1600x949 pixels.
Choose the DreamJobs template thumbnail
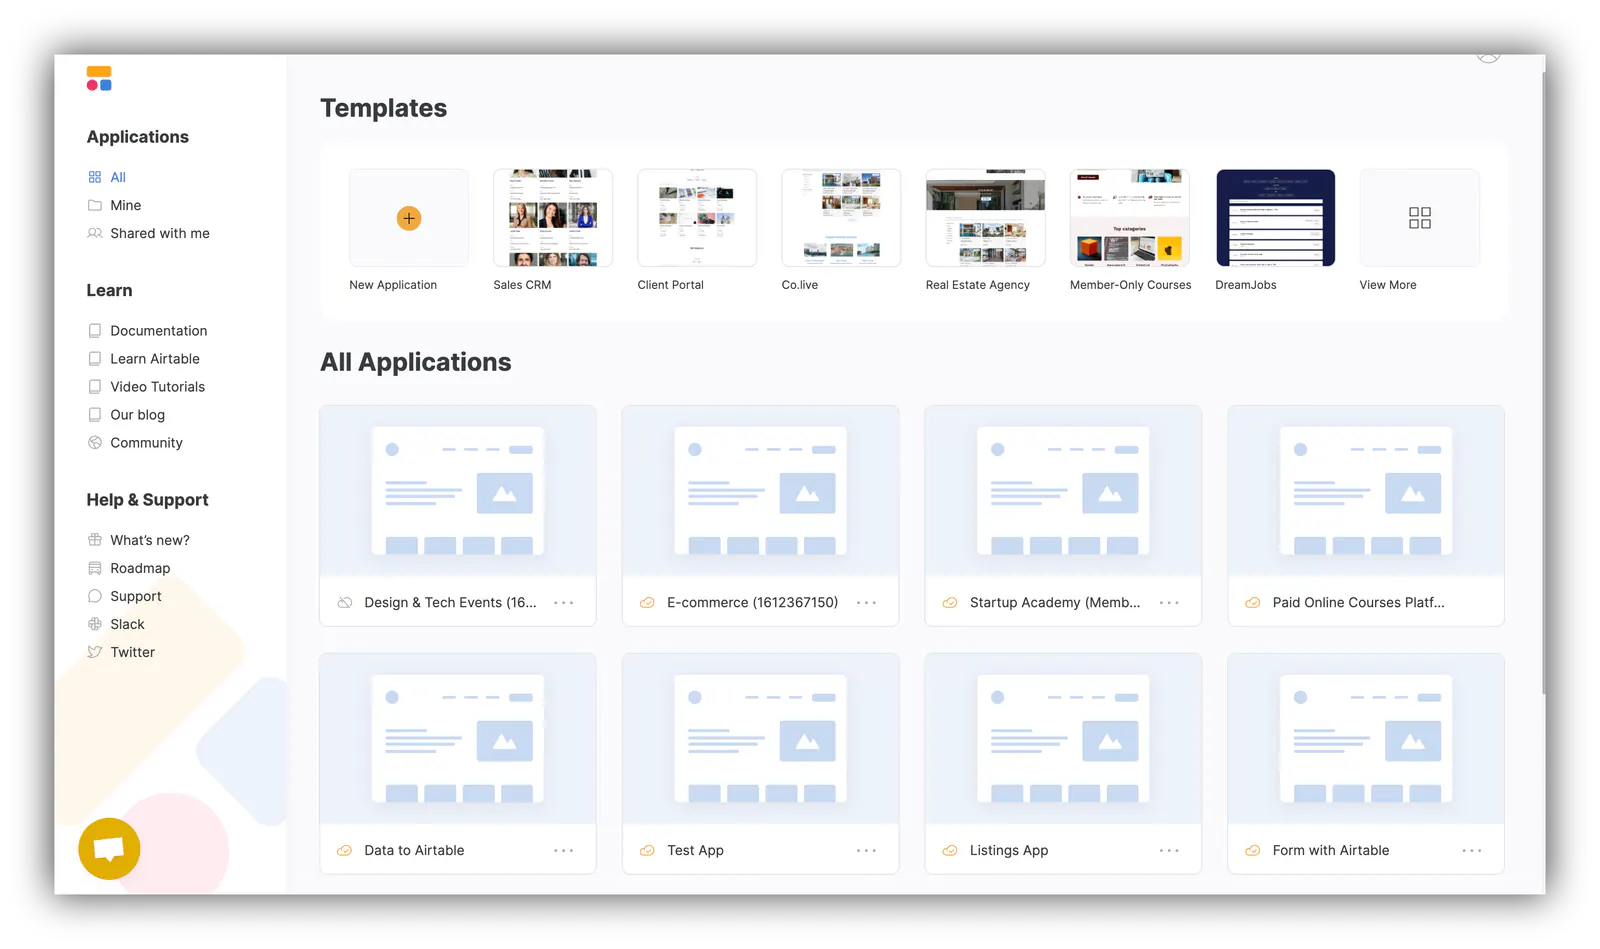click(x=1275, y=218)
